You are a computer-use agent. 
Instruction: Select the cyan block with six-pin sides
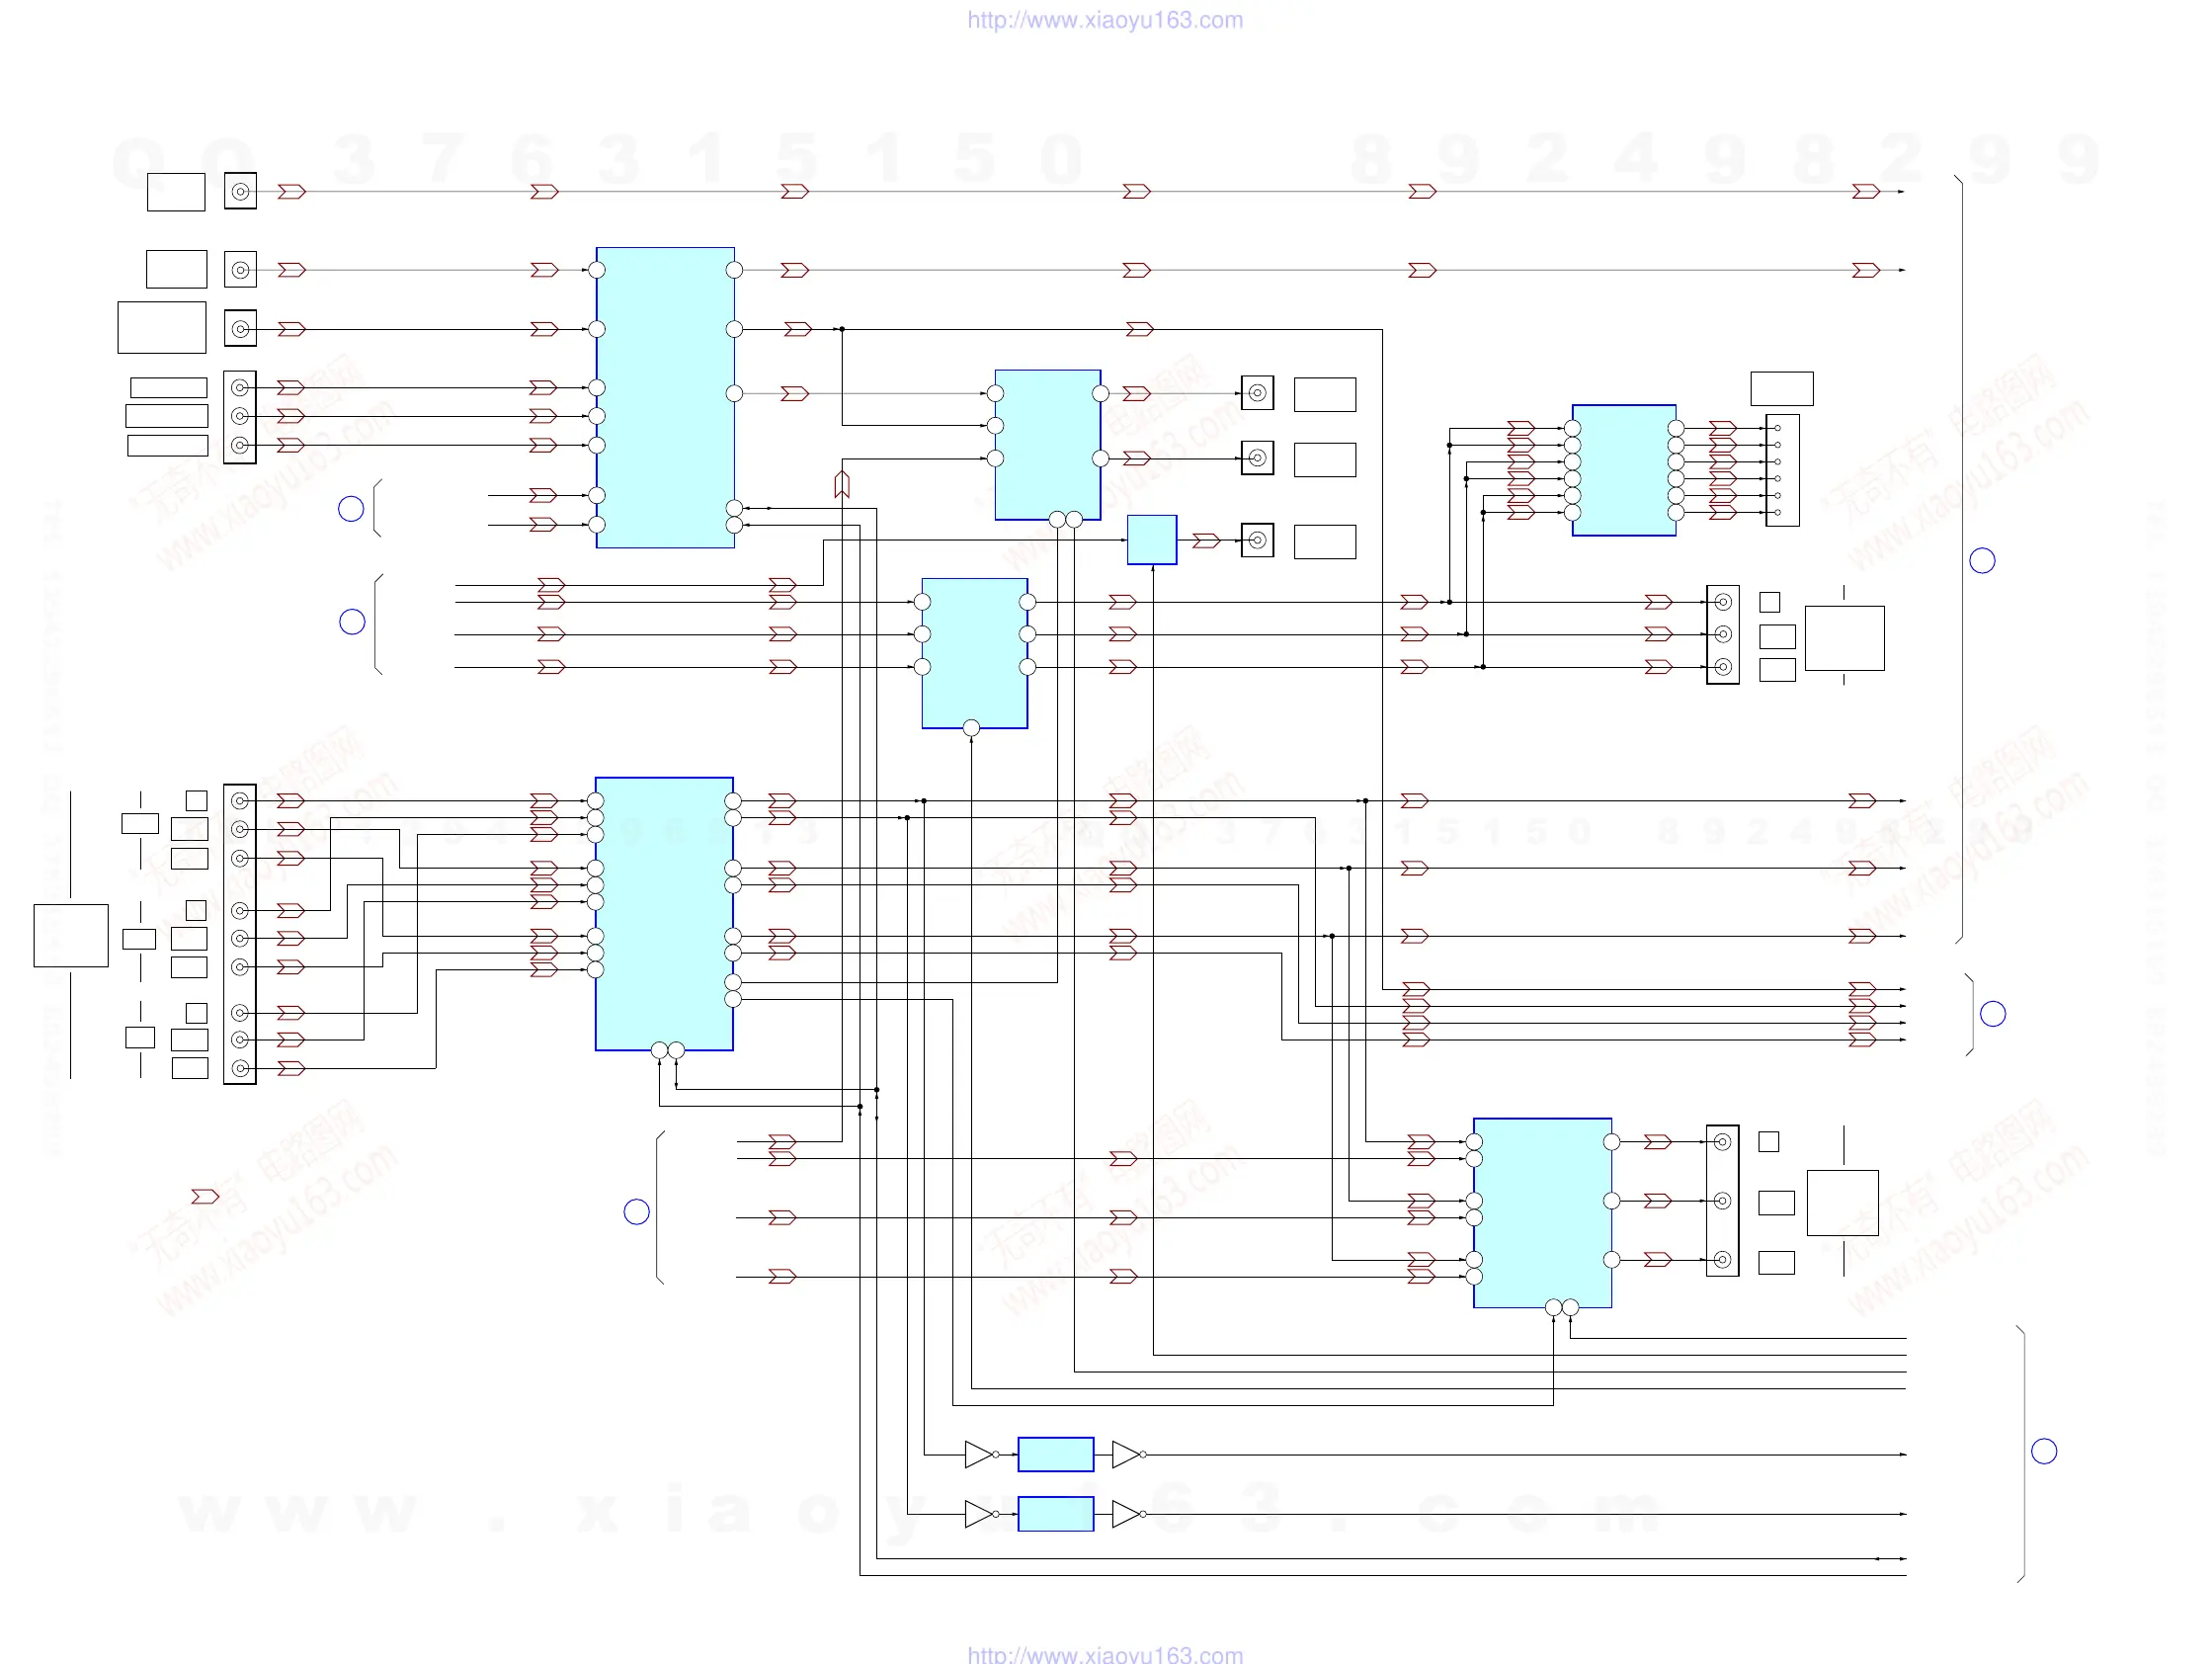click(1624, 470)
